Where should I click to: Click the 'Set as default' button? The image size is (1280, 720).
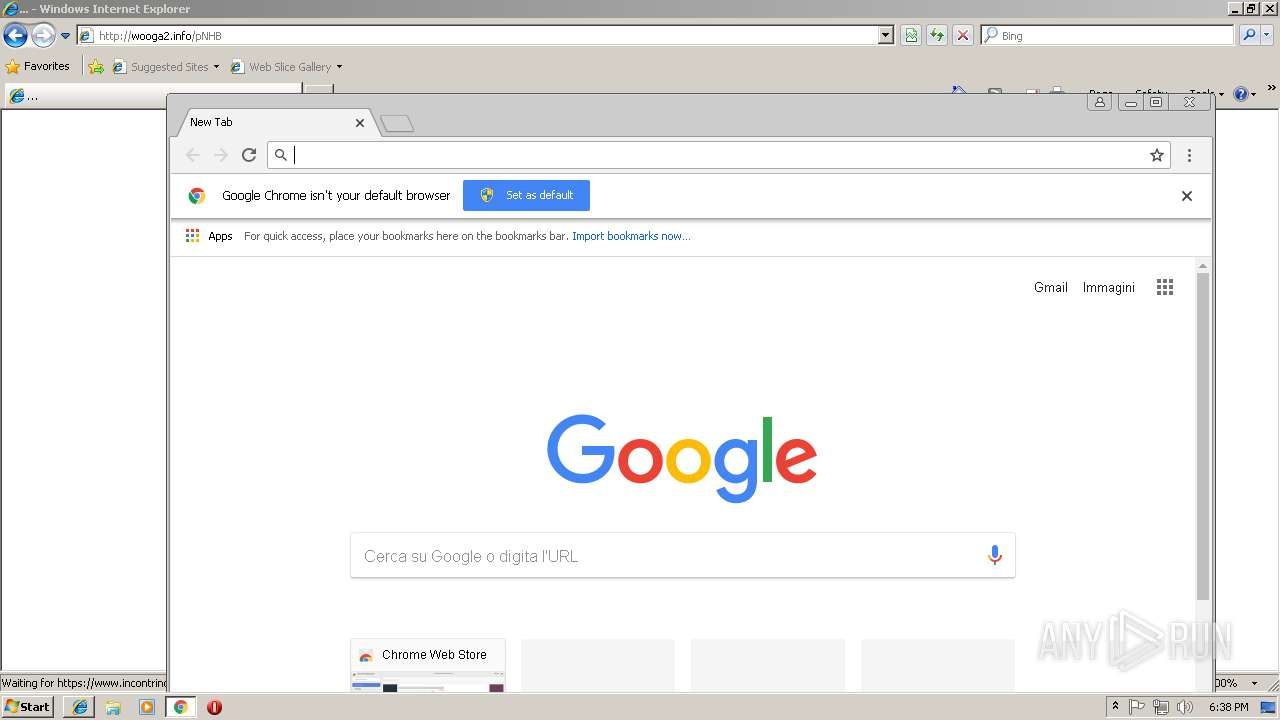(x=526, y=195)
